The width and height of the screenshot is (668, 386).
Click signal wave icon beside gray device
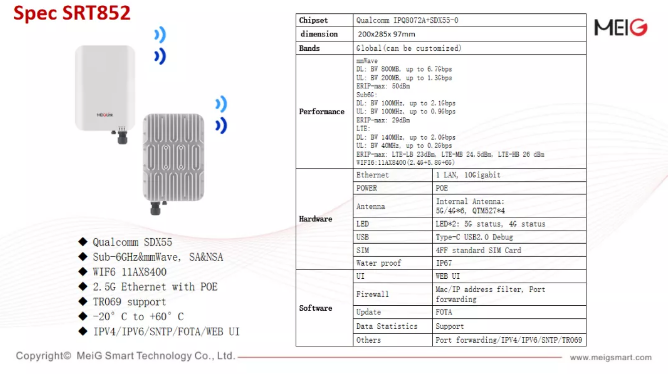pyautogui.click(x=221, y=115)
